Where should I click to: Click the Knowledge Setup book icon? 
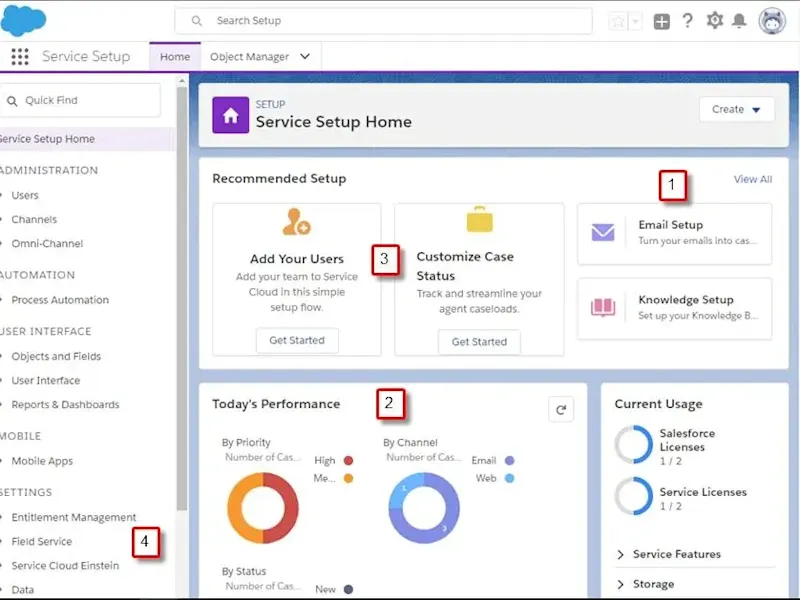point(603,307)
